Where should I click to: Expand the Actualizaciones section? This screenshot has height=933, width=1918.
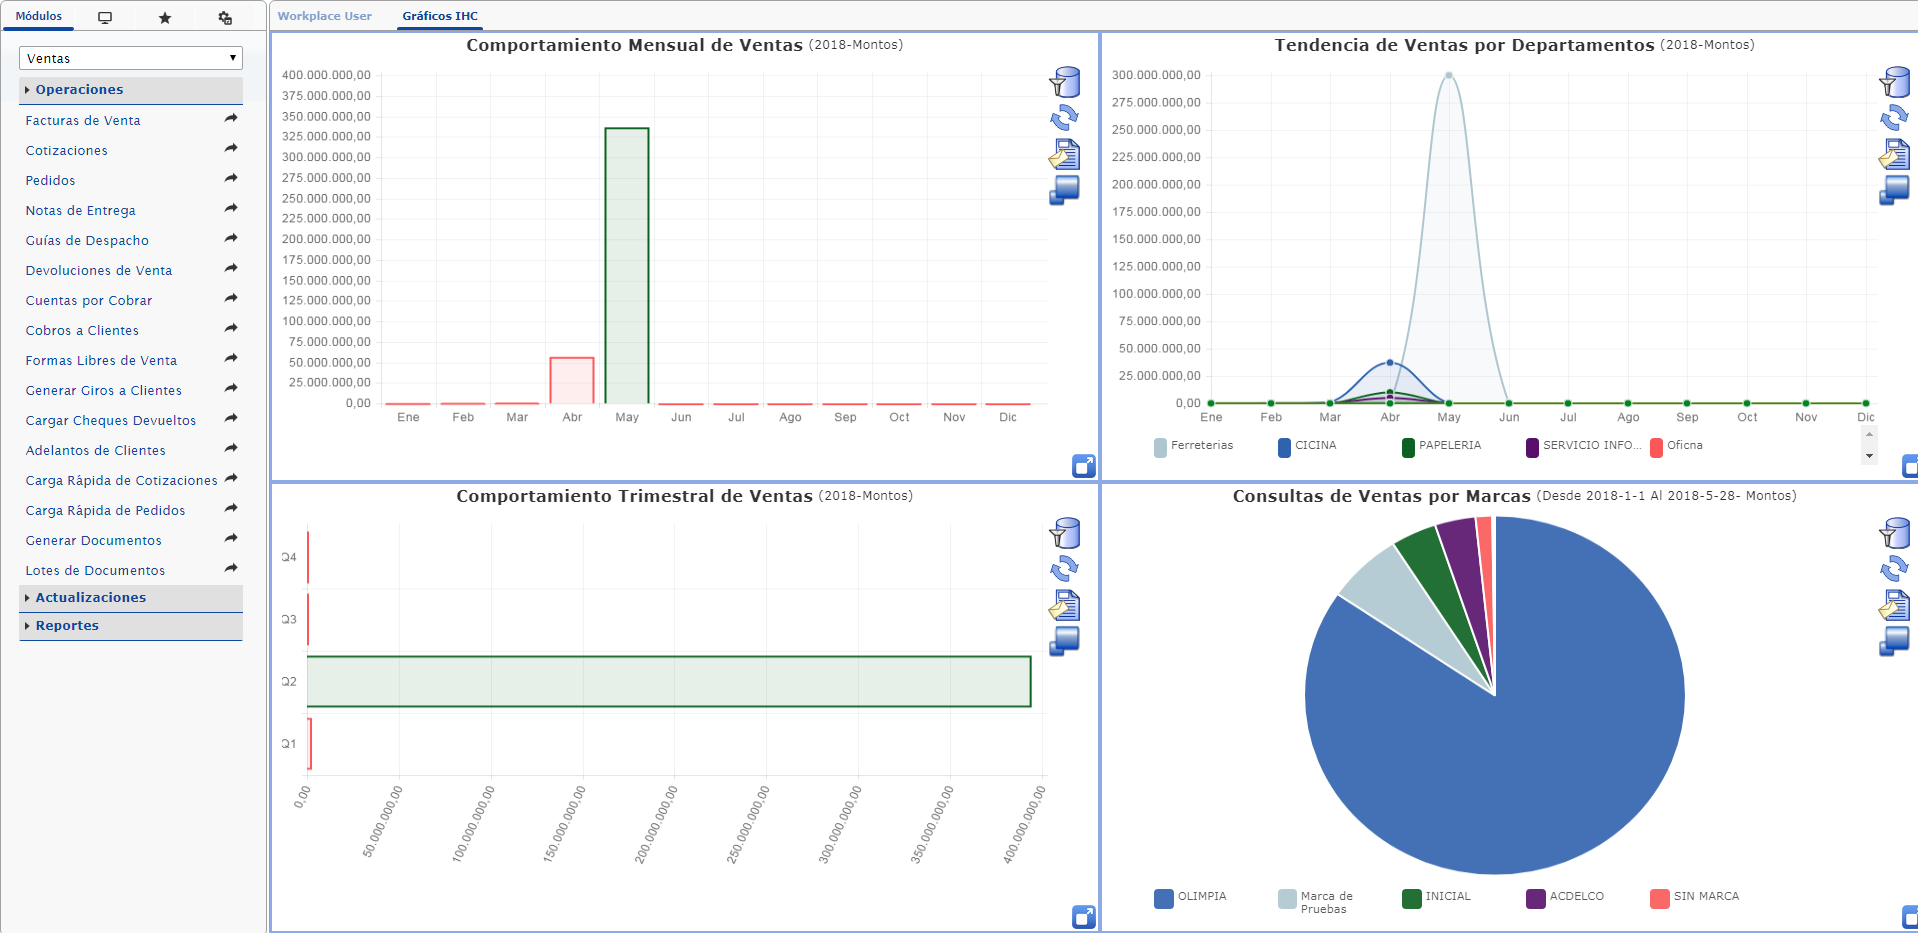(91, 598)
